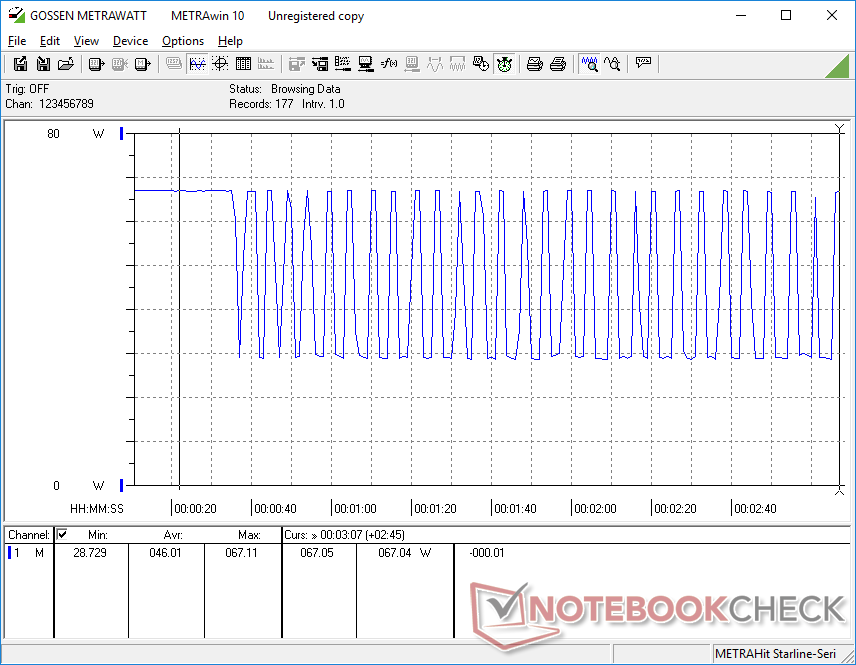This screenshot has height=665, width=856.
Task: Click the cursor value 067.05
Action: click(x=317, y=553)
